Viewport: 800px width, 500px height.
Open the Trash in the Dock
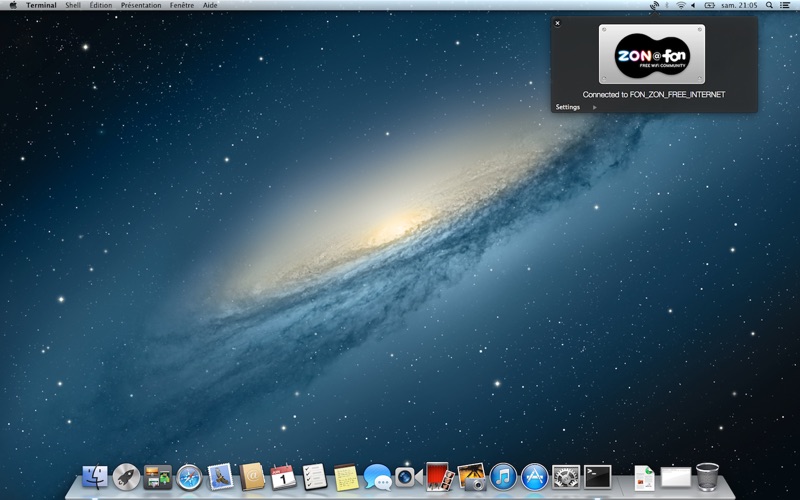coord(707,477)
